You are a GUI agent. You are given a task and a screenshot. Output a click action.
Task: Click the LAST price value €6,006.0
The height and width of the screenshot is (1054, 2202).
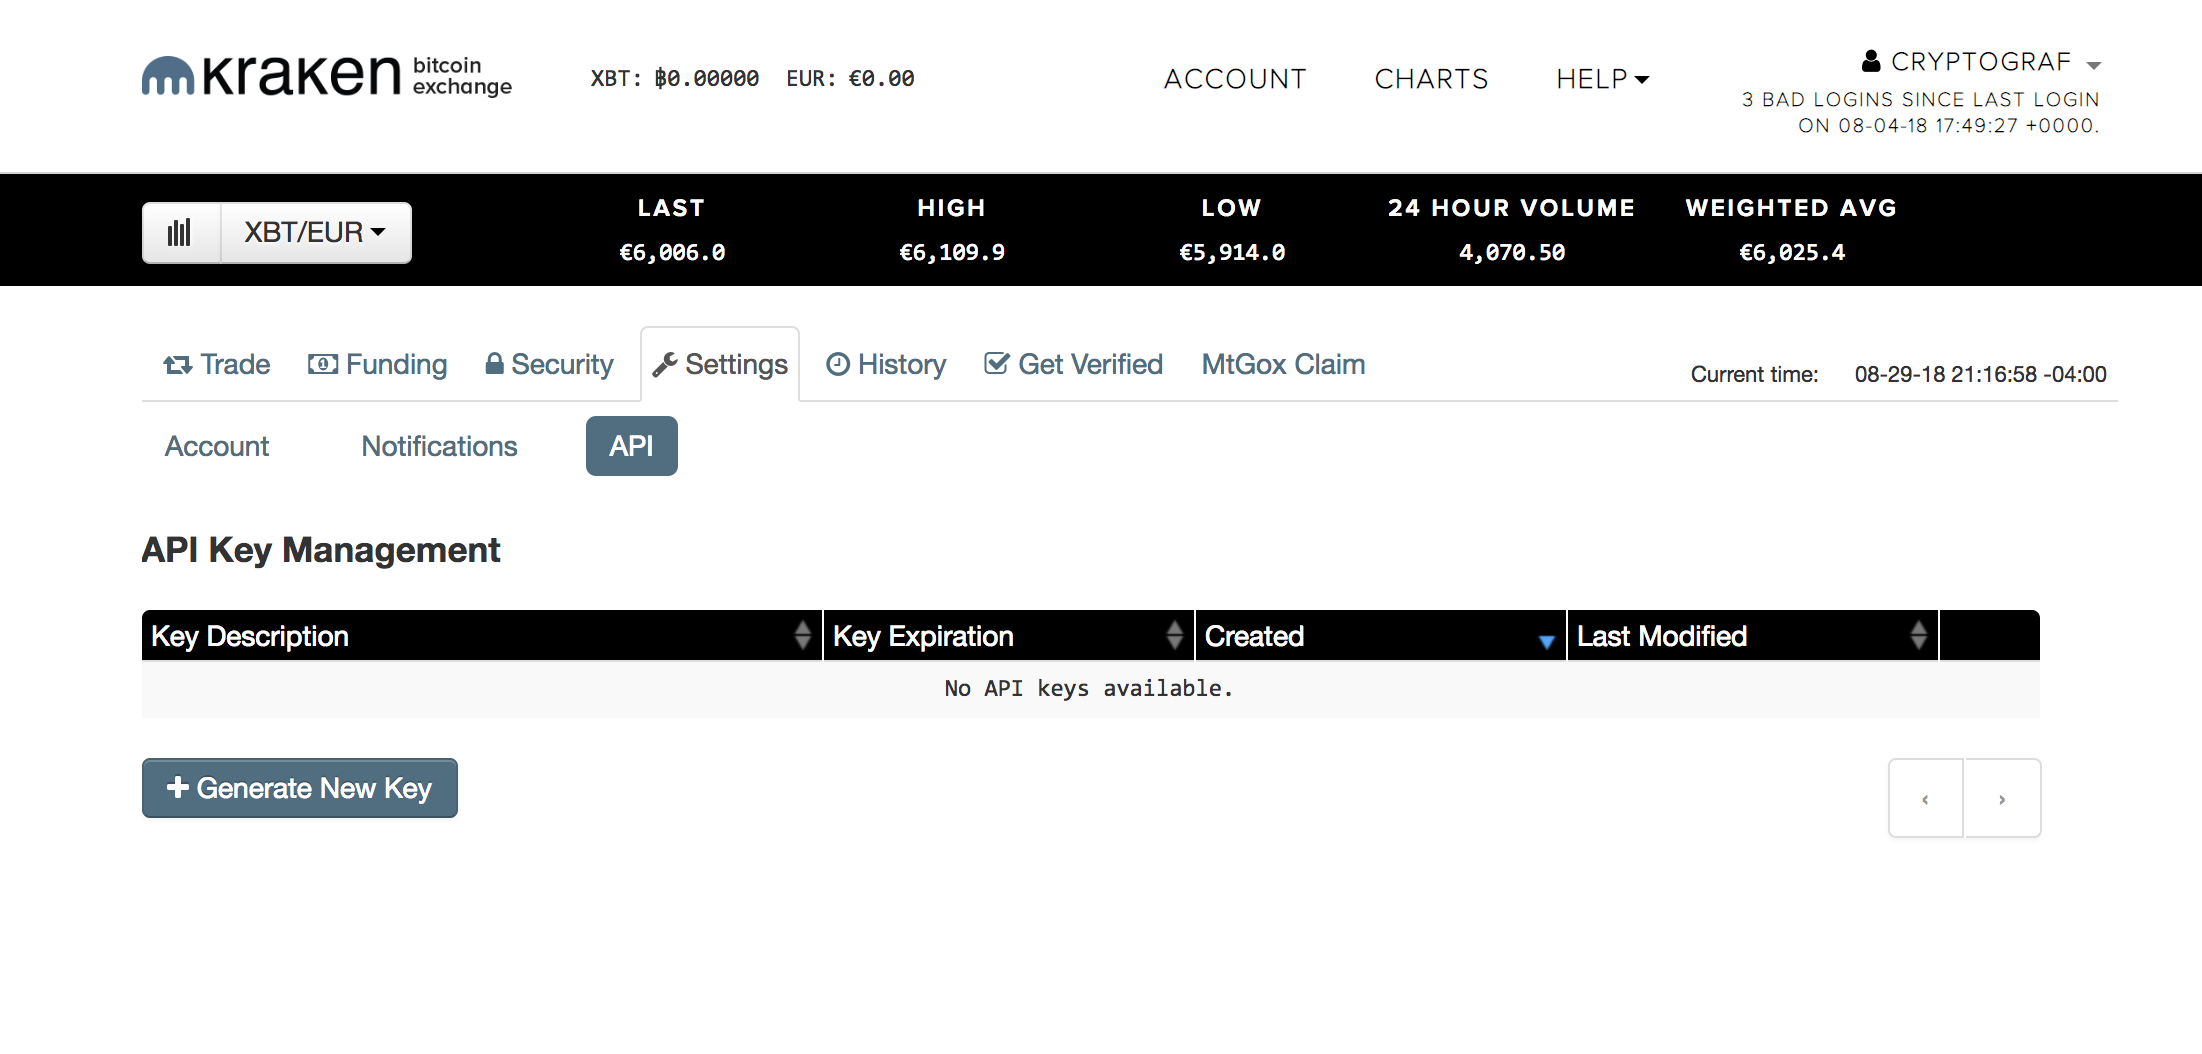tap(672, 252)
